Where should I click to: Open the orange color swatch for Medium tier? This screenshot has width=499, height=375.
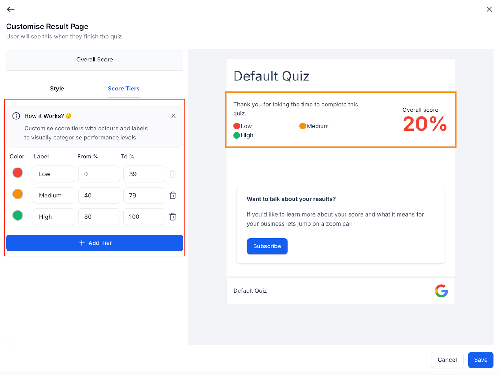(x=18, y=194)
